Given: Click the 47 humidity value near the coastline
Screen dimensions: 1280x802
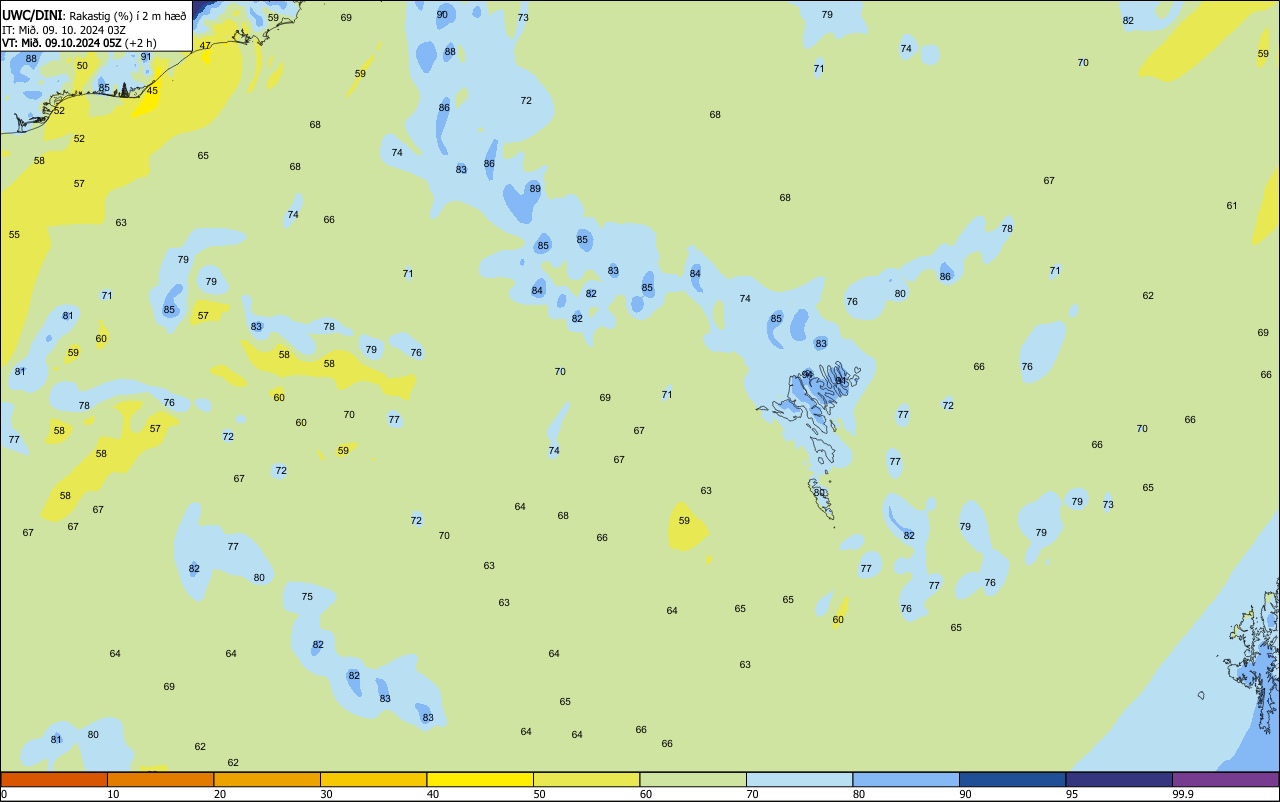Looking at the screenshot, I should click(205, 46).
